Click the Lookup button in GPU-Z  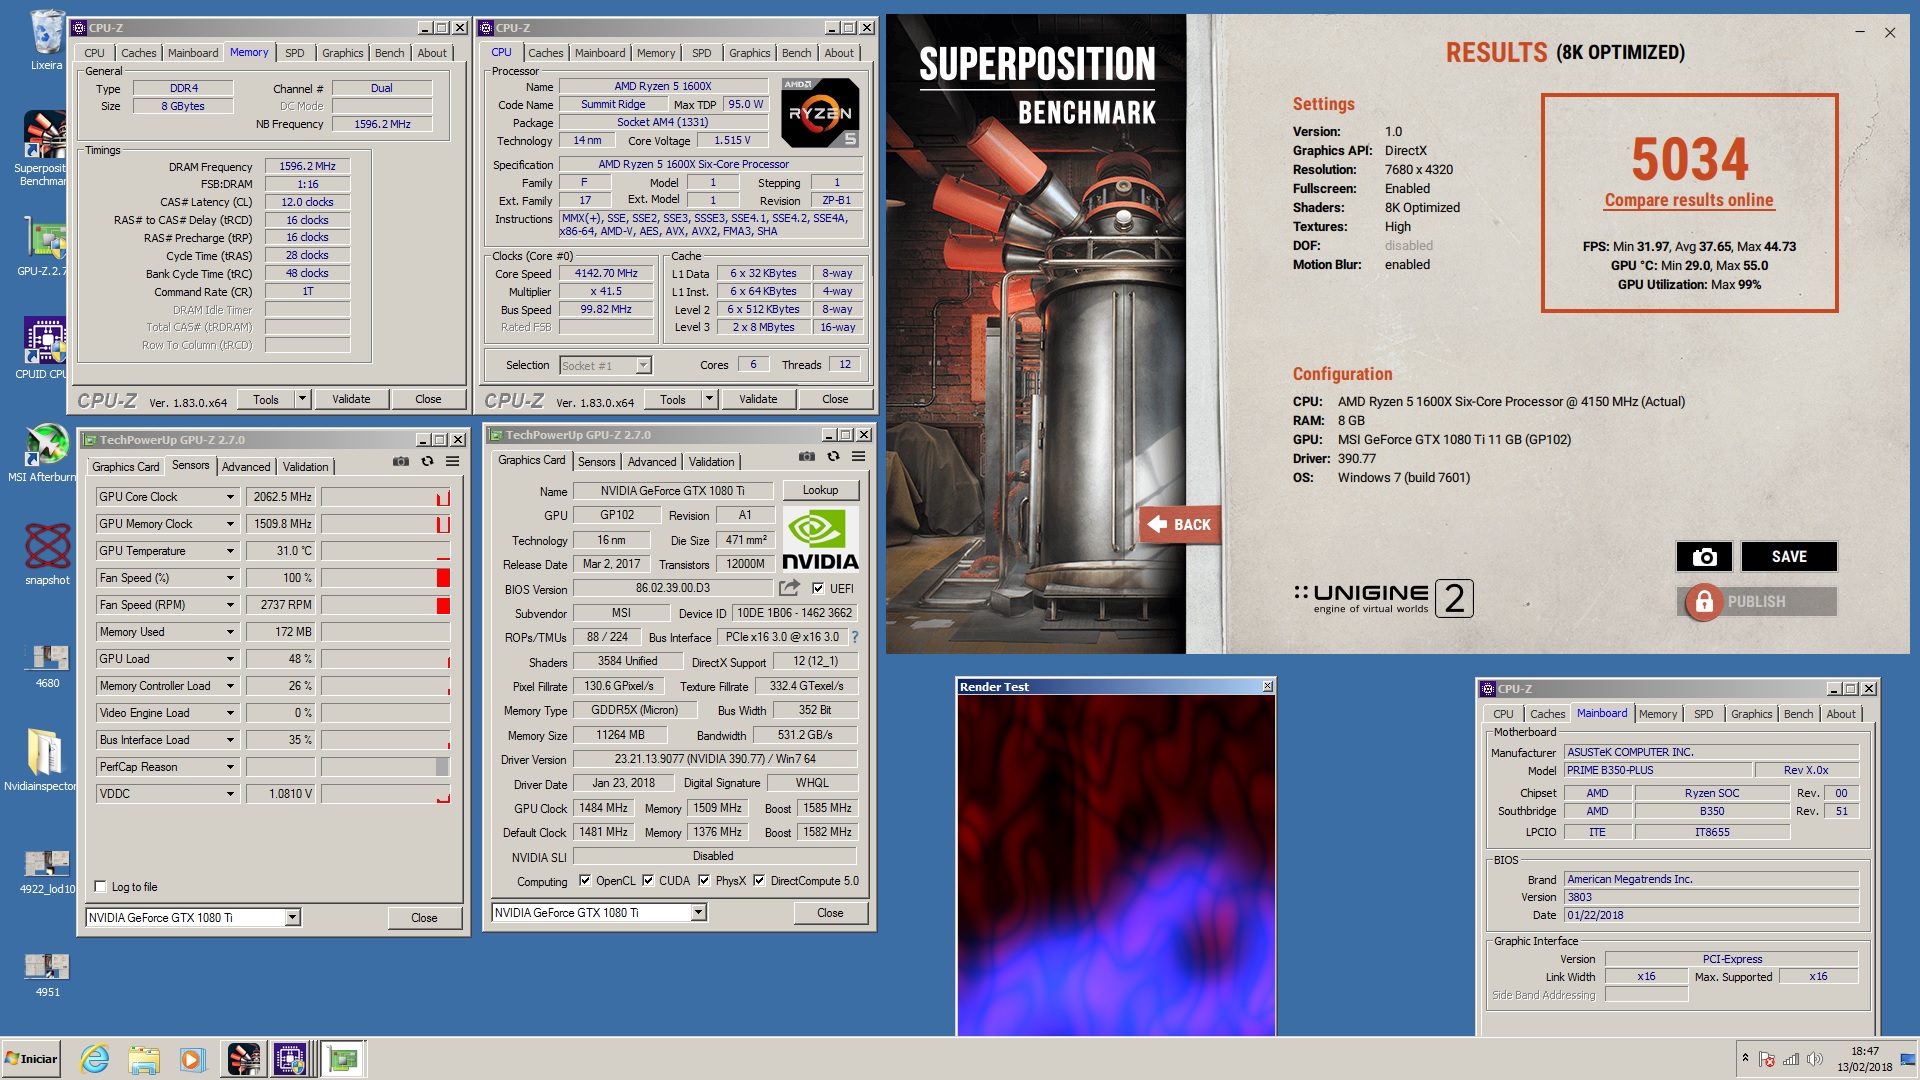pos(820,490)
